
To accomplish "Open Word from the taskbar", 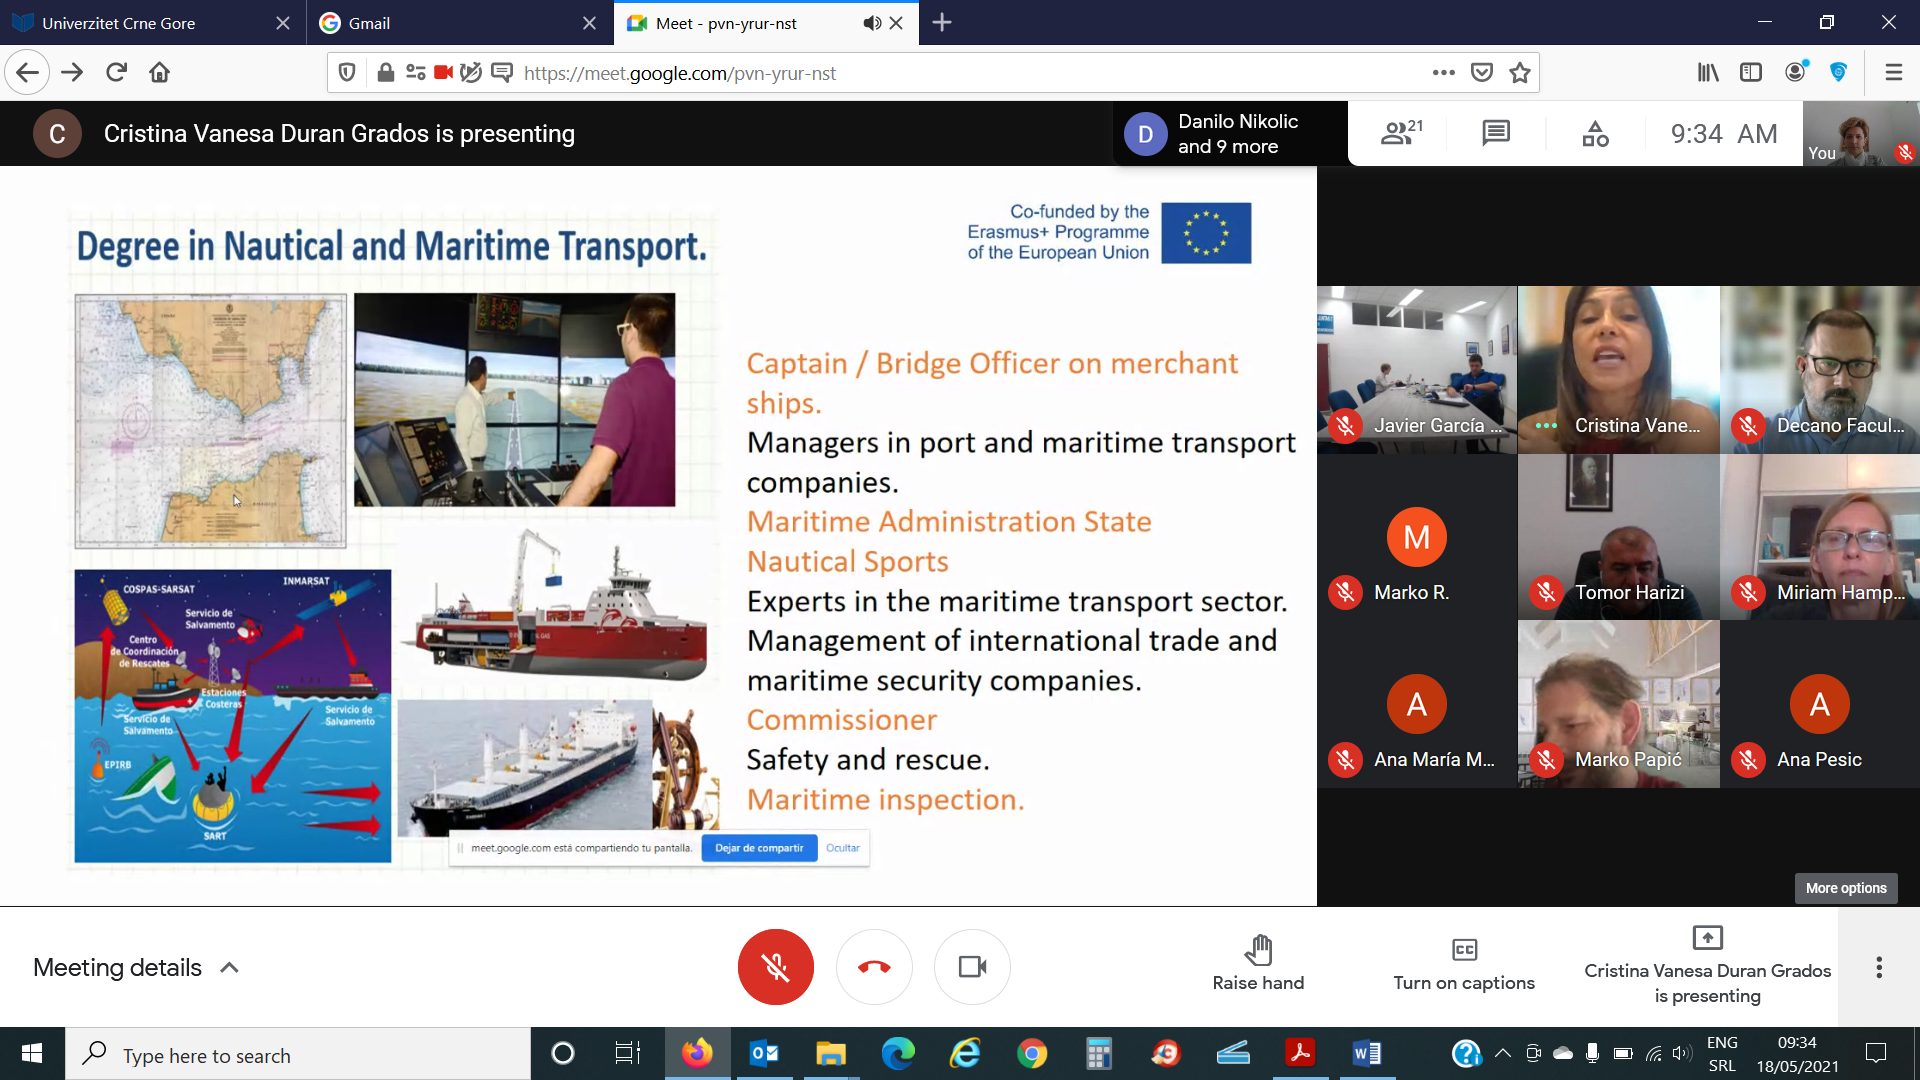I will click(x=1367, y=1053).
